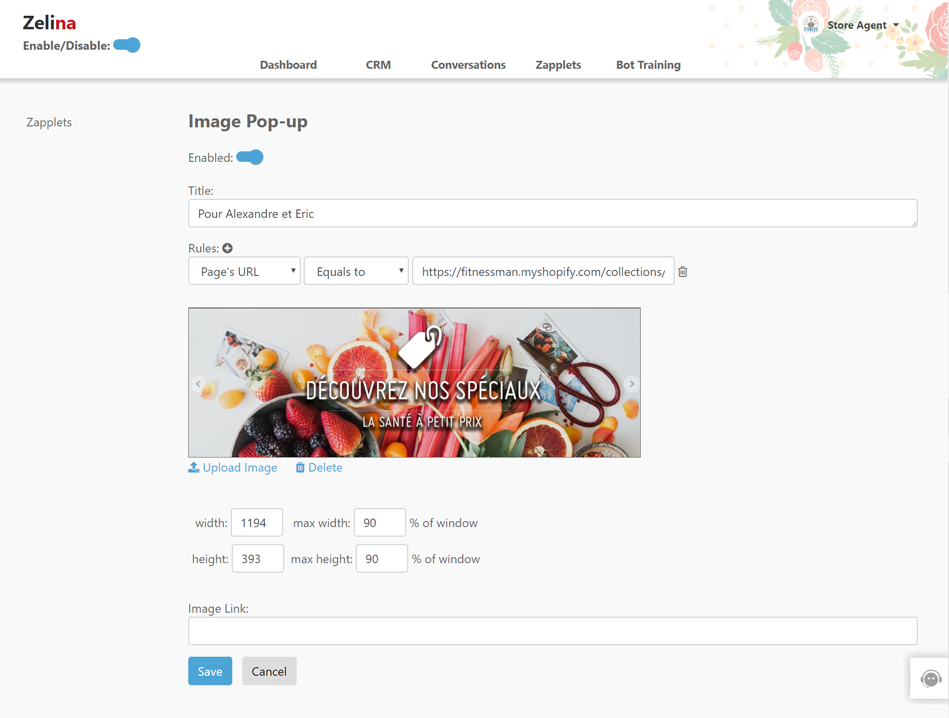Open the Page's URL rule dropdown
949x718 pixels.
point(245,271)
